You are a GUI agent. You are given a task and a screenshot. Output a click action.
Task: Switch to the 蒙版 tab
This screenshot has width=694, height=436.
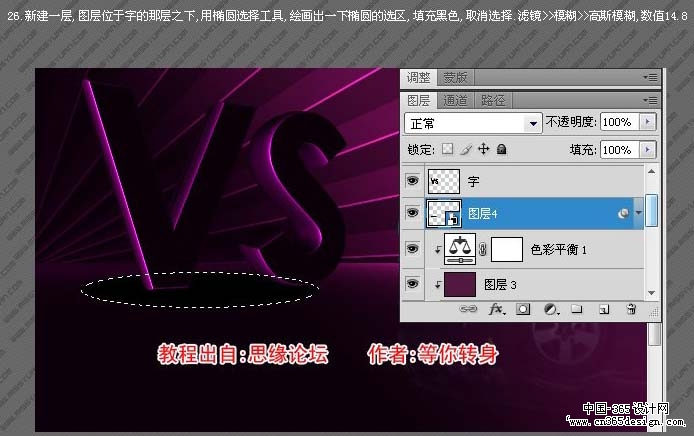[455, 77]
